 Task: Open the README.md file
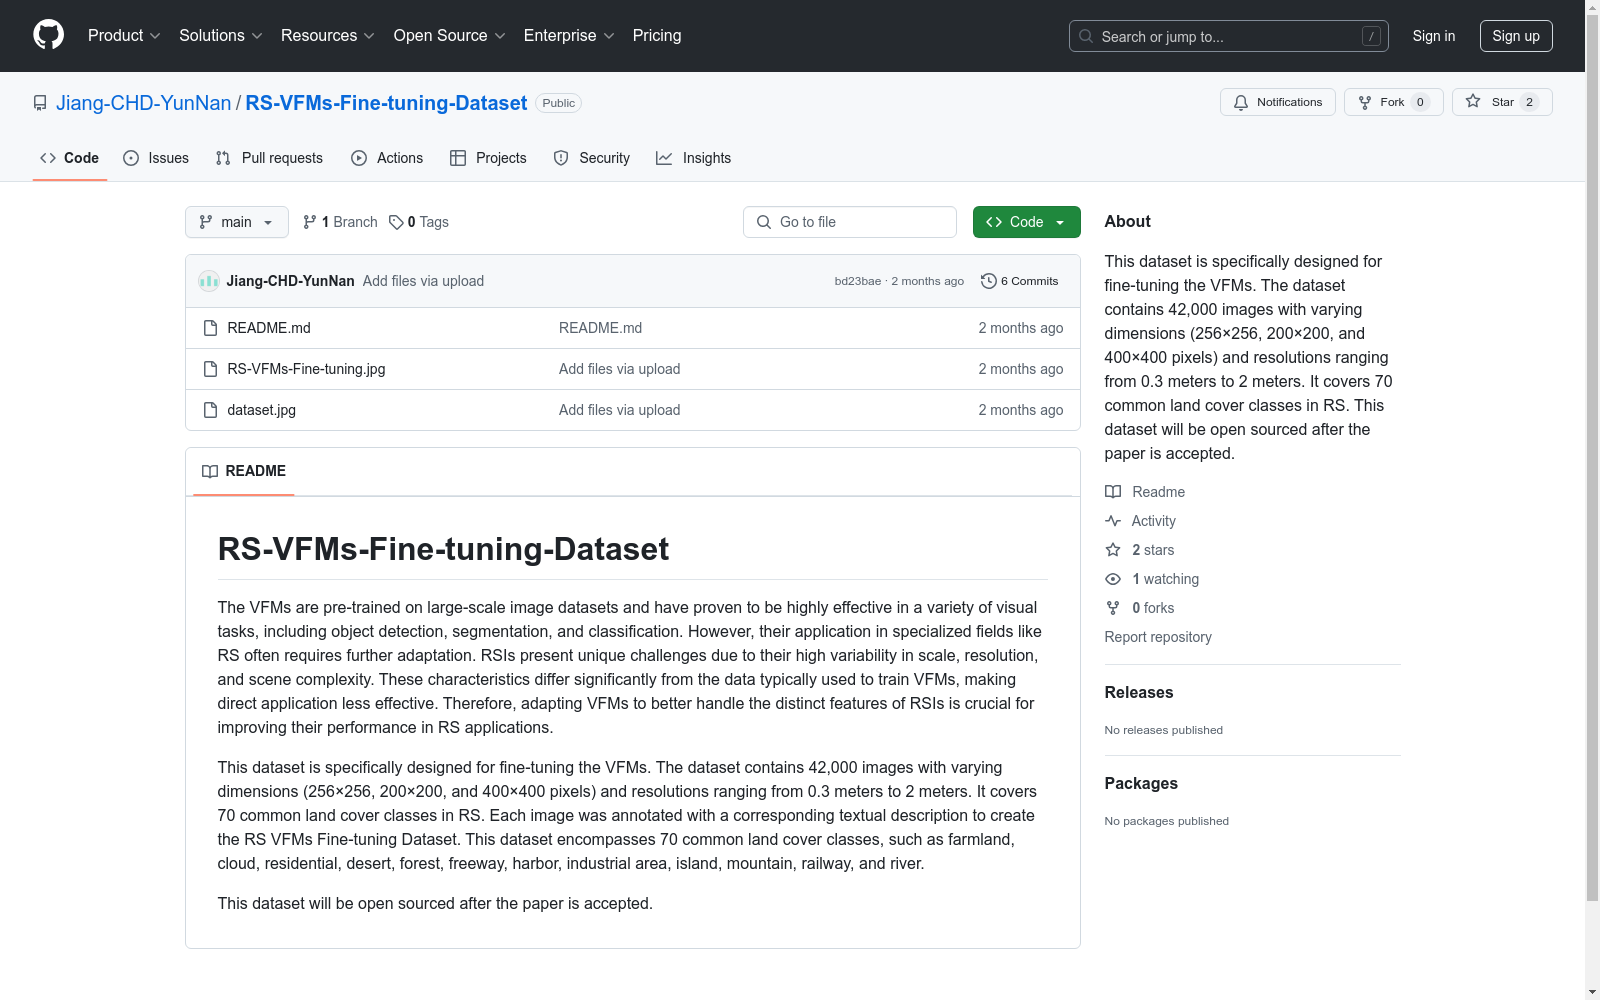point(269,328)
